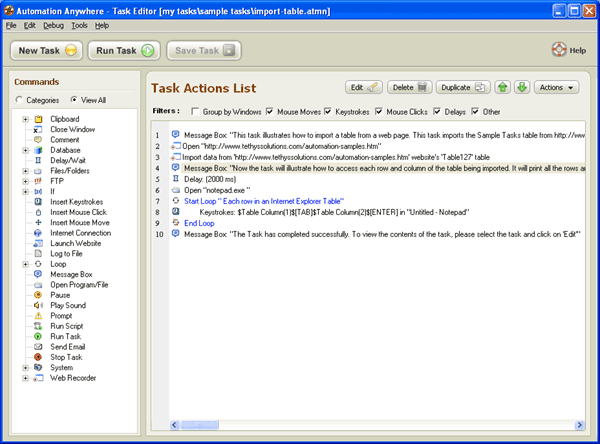Select the Delay/Wait hourglass icon
The image size is (600, 444).
38,160
